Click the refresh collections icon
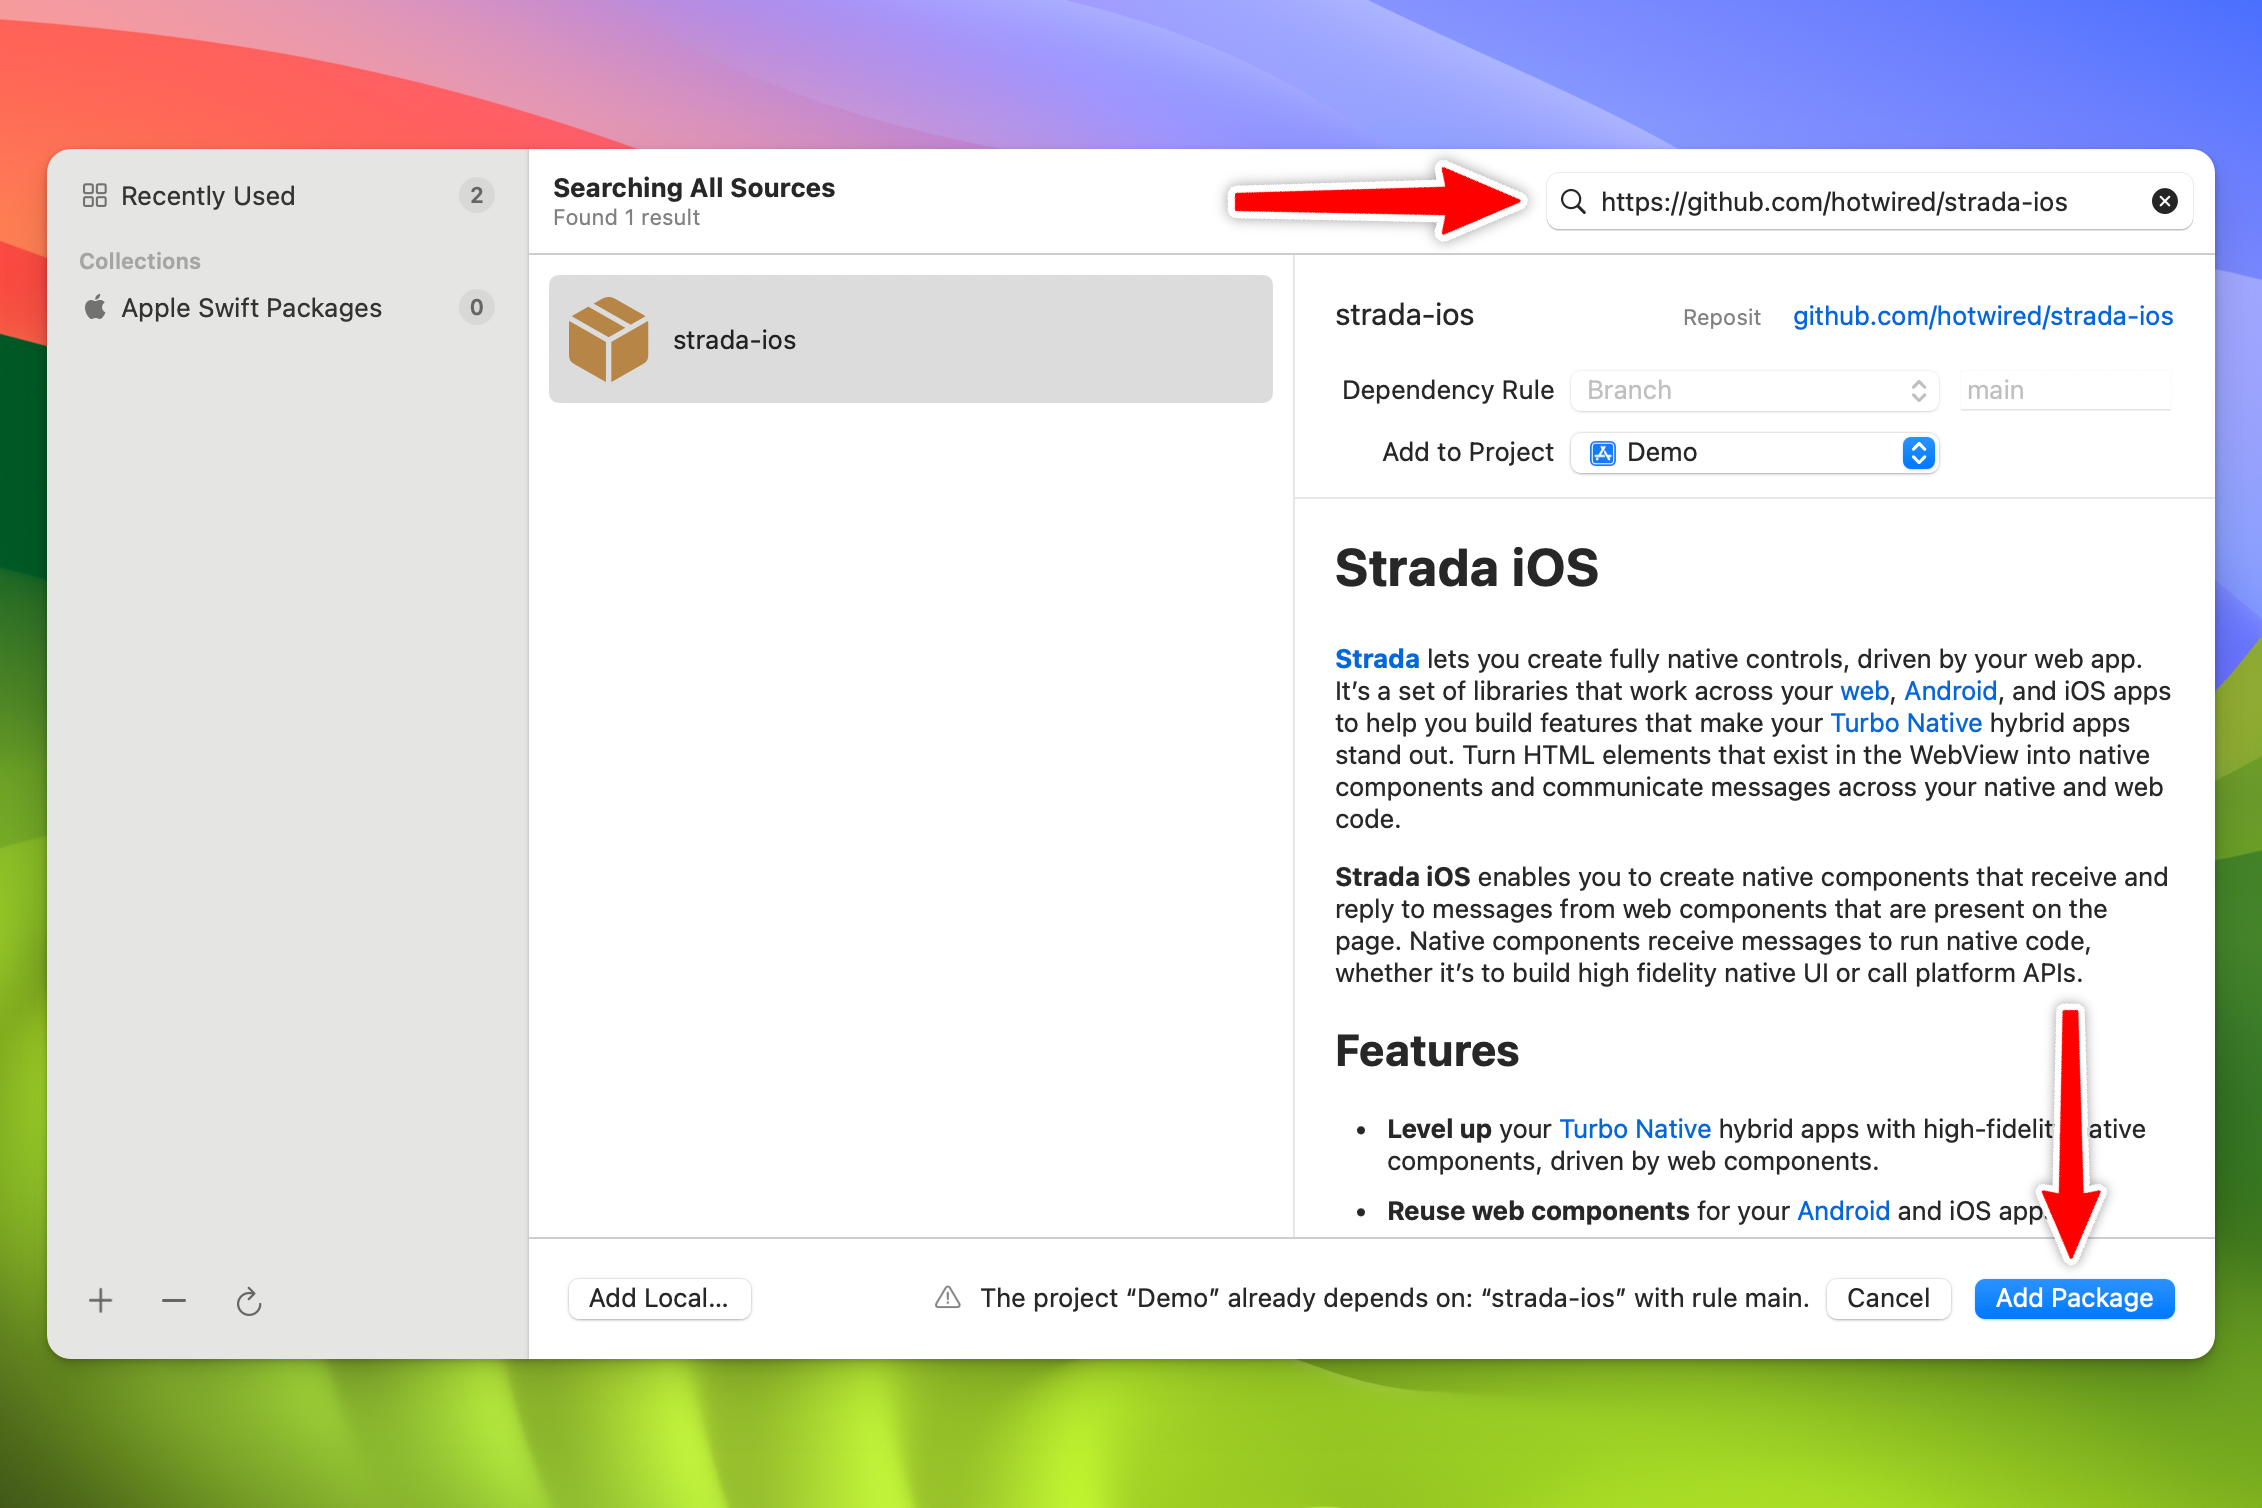2262x1508 pixels. point(249,1300)
